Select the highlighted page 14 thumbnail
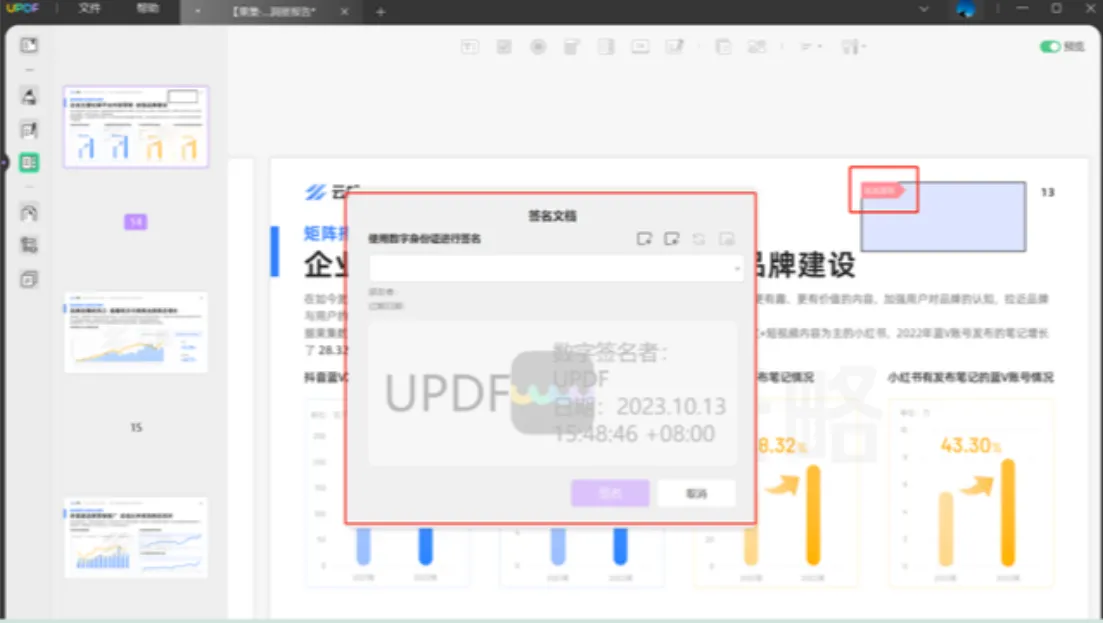The width and height of the screenshot is (1103, 623). click(136, 127)
